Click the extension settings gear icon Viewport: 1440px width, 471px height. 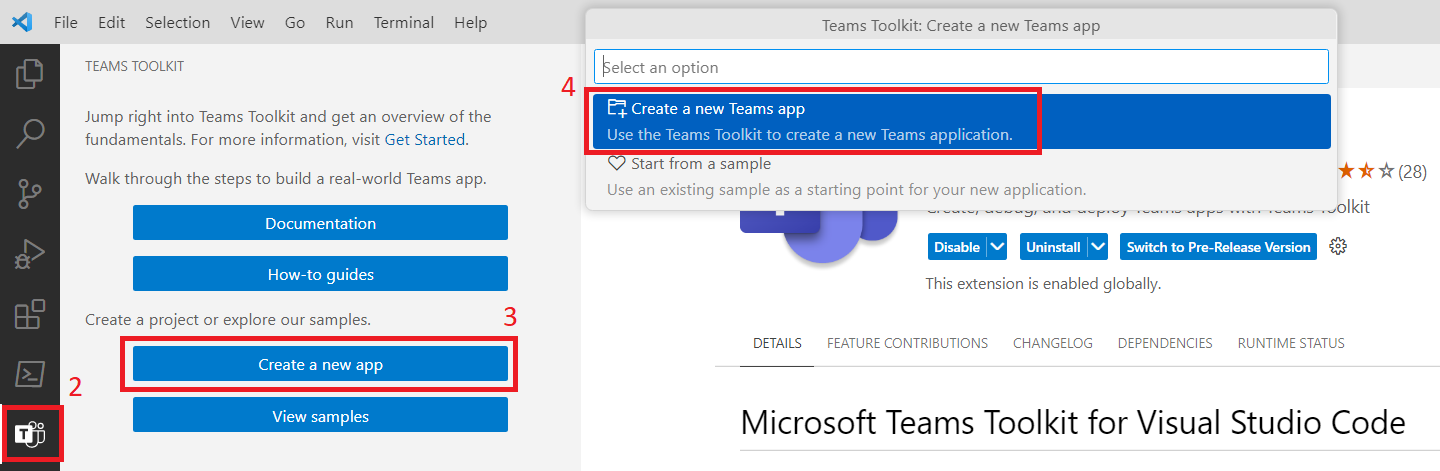pyautogui.click(x=1338, y=247)
